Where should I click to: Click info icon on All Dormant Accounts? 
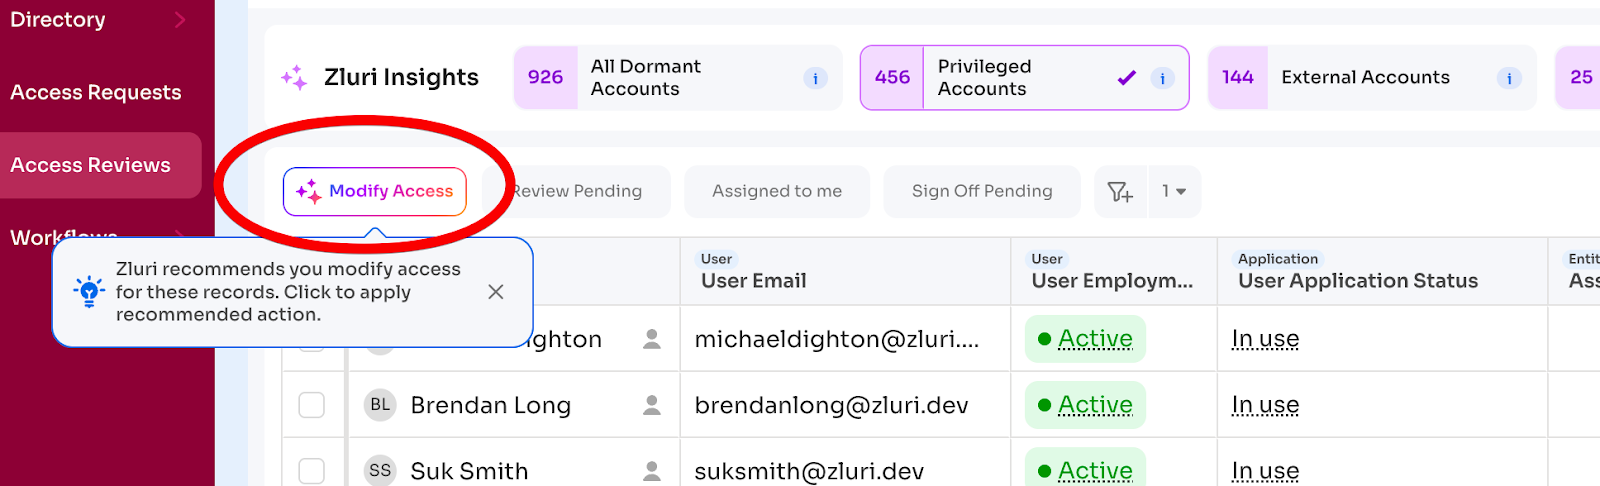tap(815, 78)
